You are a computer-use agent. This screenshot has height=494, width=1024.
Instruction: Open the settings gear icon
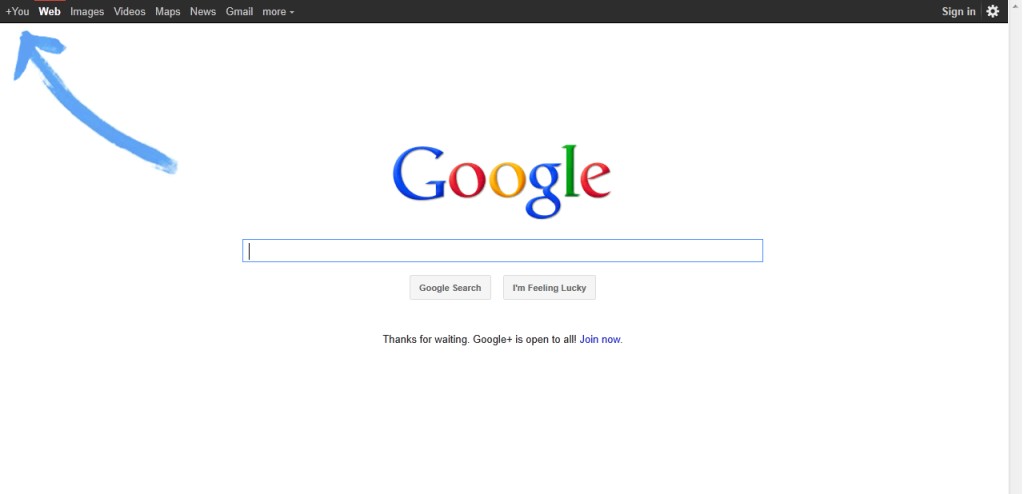coord(993,11)
